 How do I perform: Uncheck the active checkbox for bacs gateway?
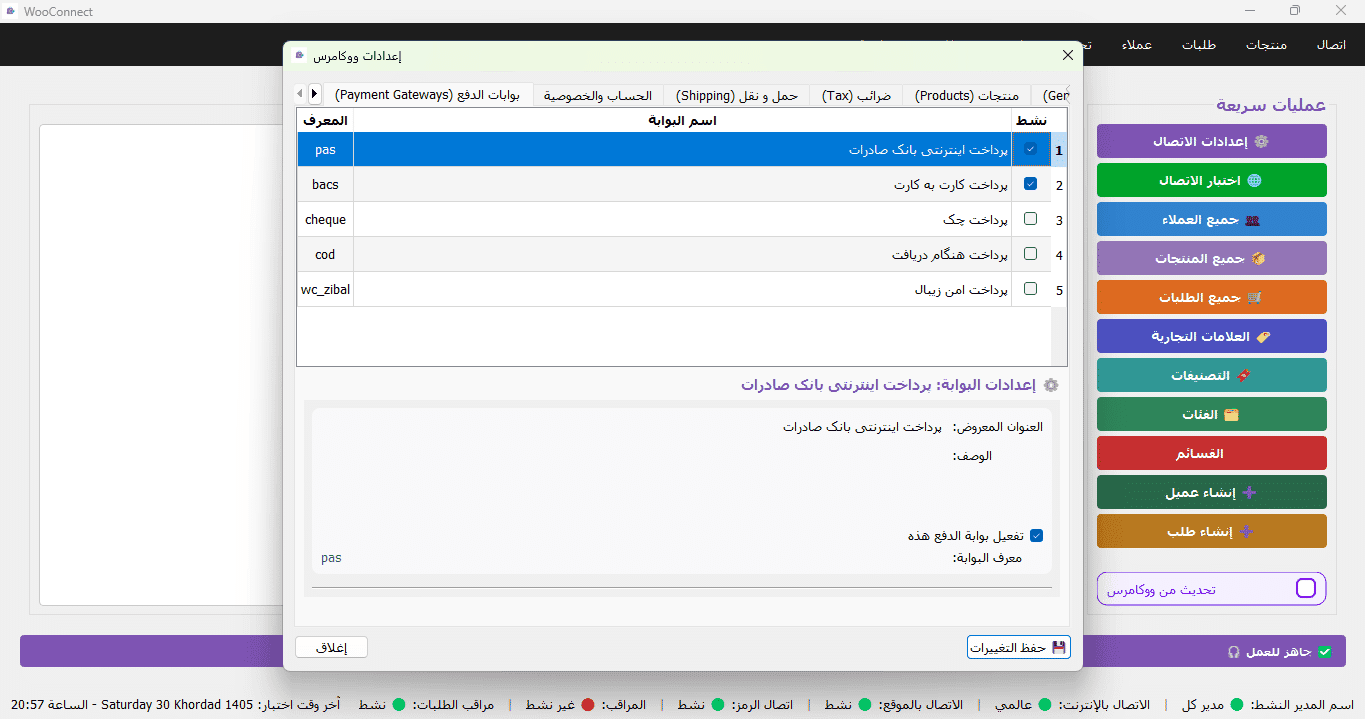(x=1031, y=184)
